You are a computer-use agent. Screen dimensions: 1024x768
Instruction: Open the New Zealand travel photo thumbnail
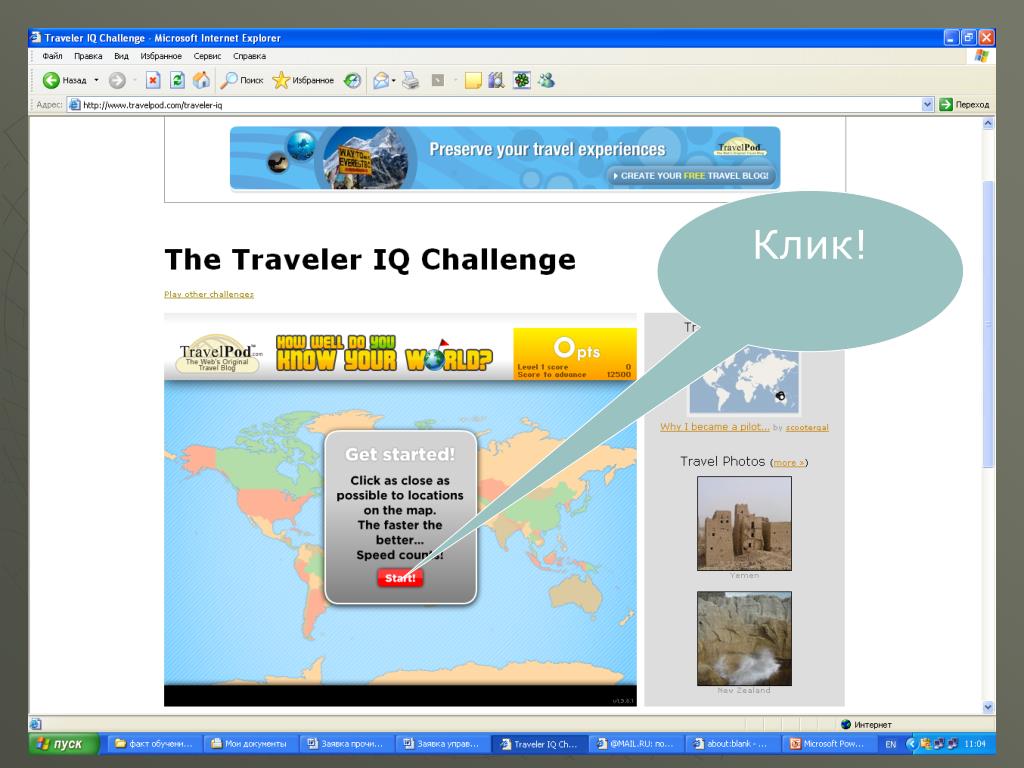pyautogui.click(x=744, y=639)
